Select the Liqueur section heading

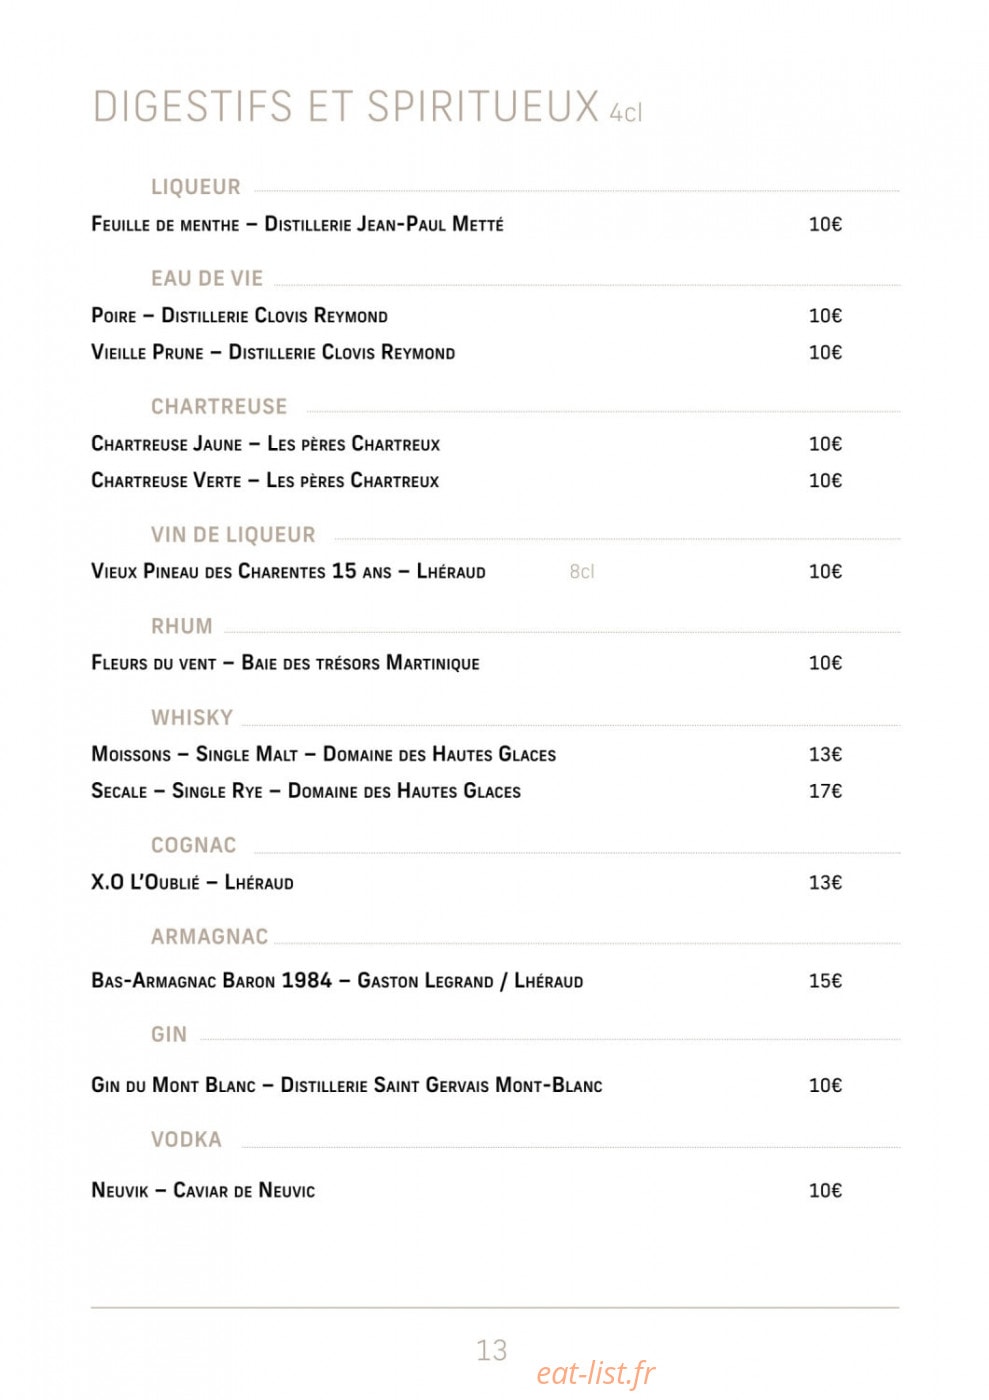click(x=196, y=187)
